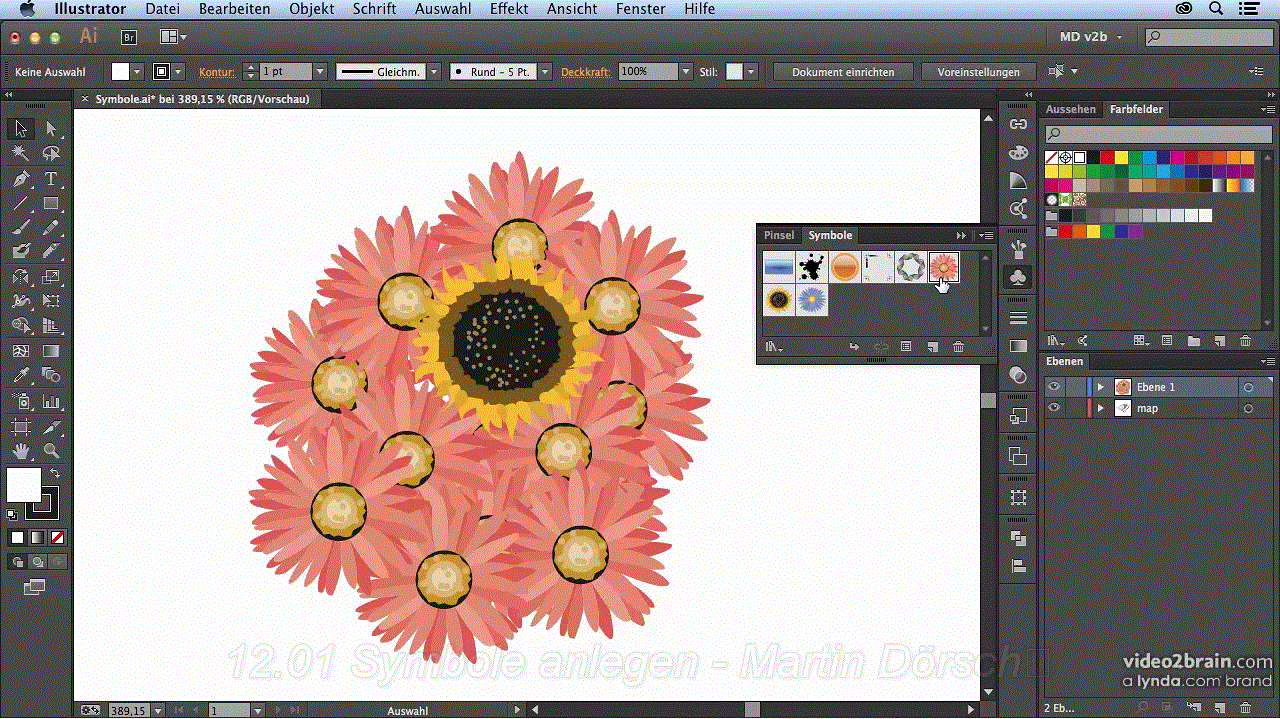Viewport: 1280px width, 719px height.
Task: Click target circle of Ebene 1 layer
Action: click(x=1248, y=387)
